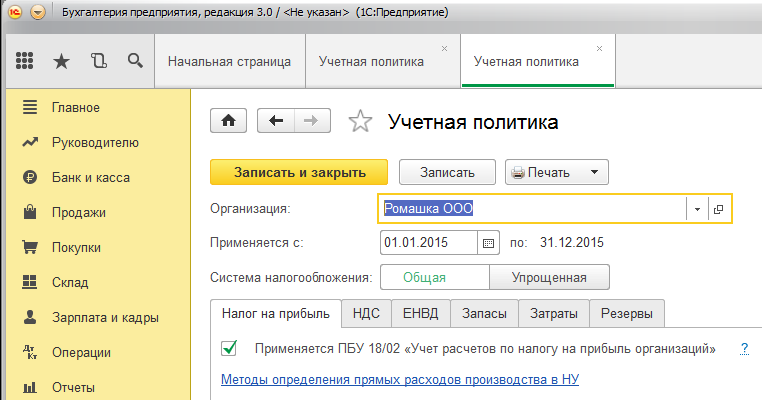Add Учетная политика to favorites star

pyautogui.click(x=359, y=122)
